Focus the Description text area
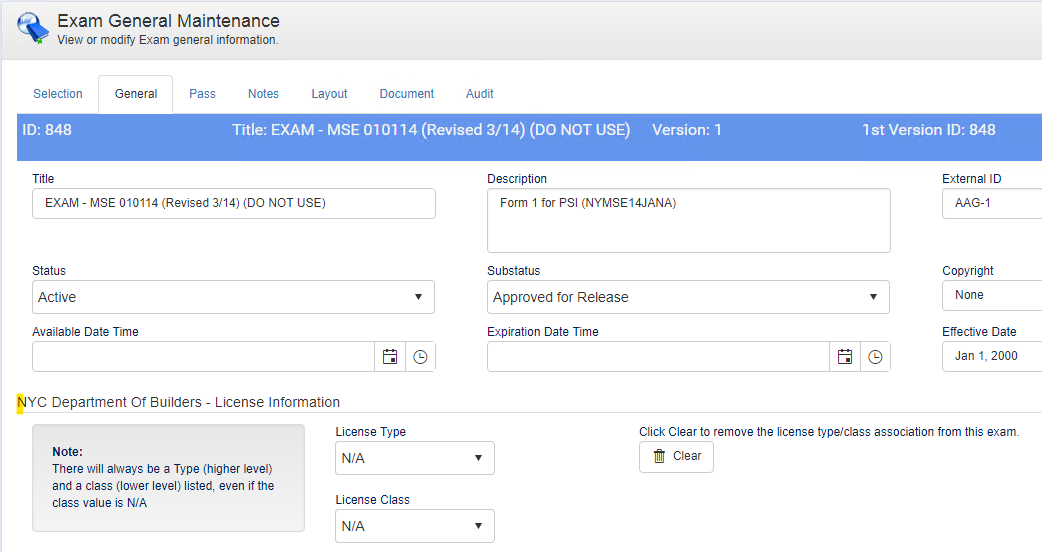1042x552 pixels. 688,220
